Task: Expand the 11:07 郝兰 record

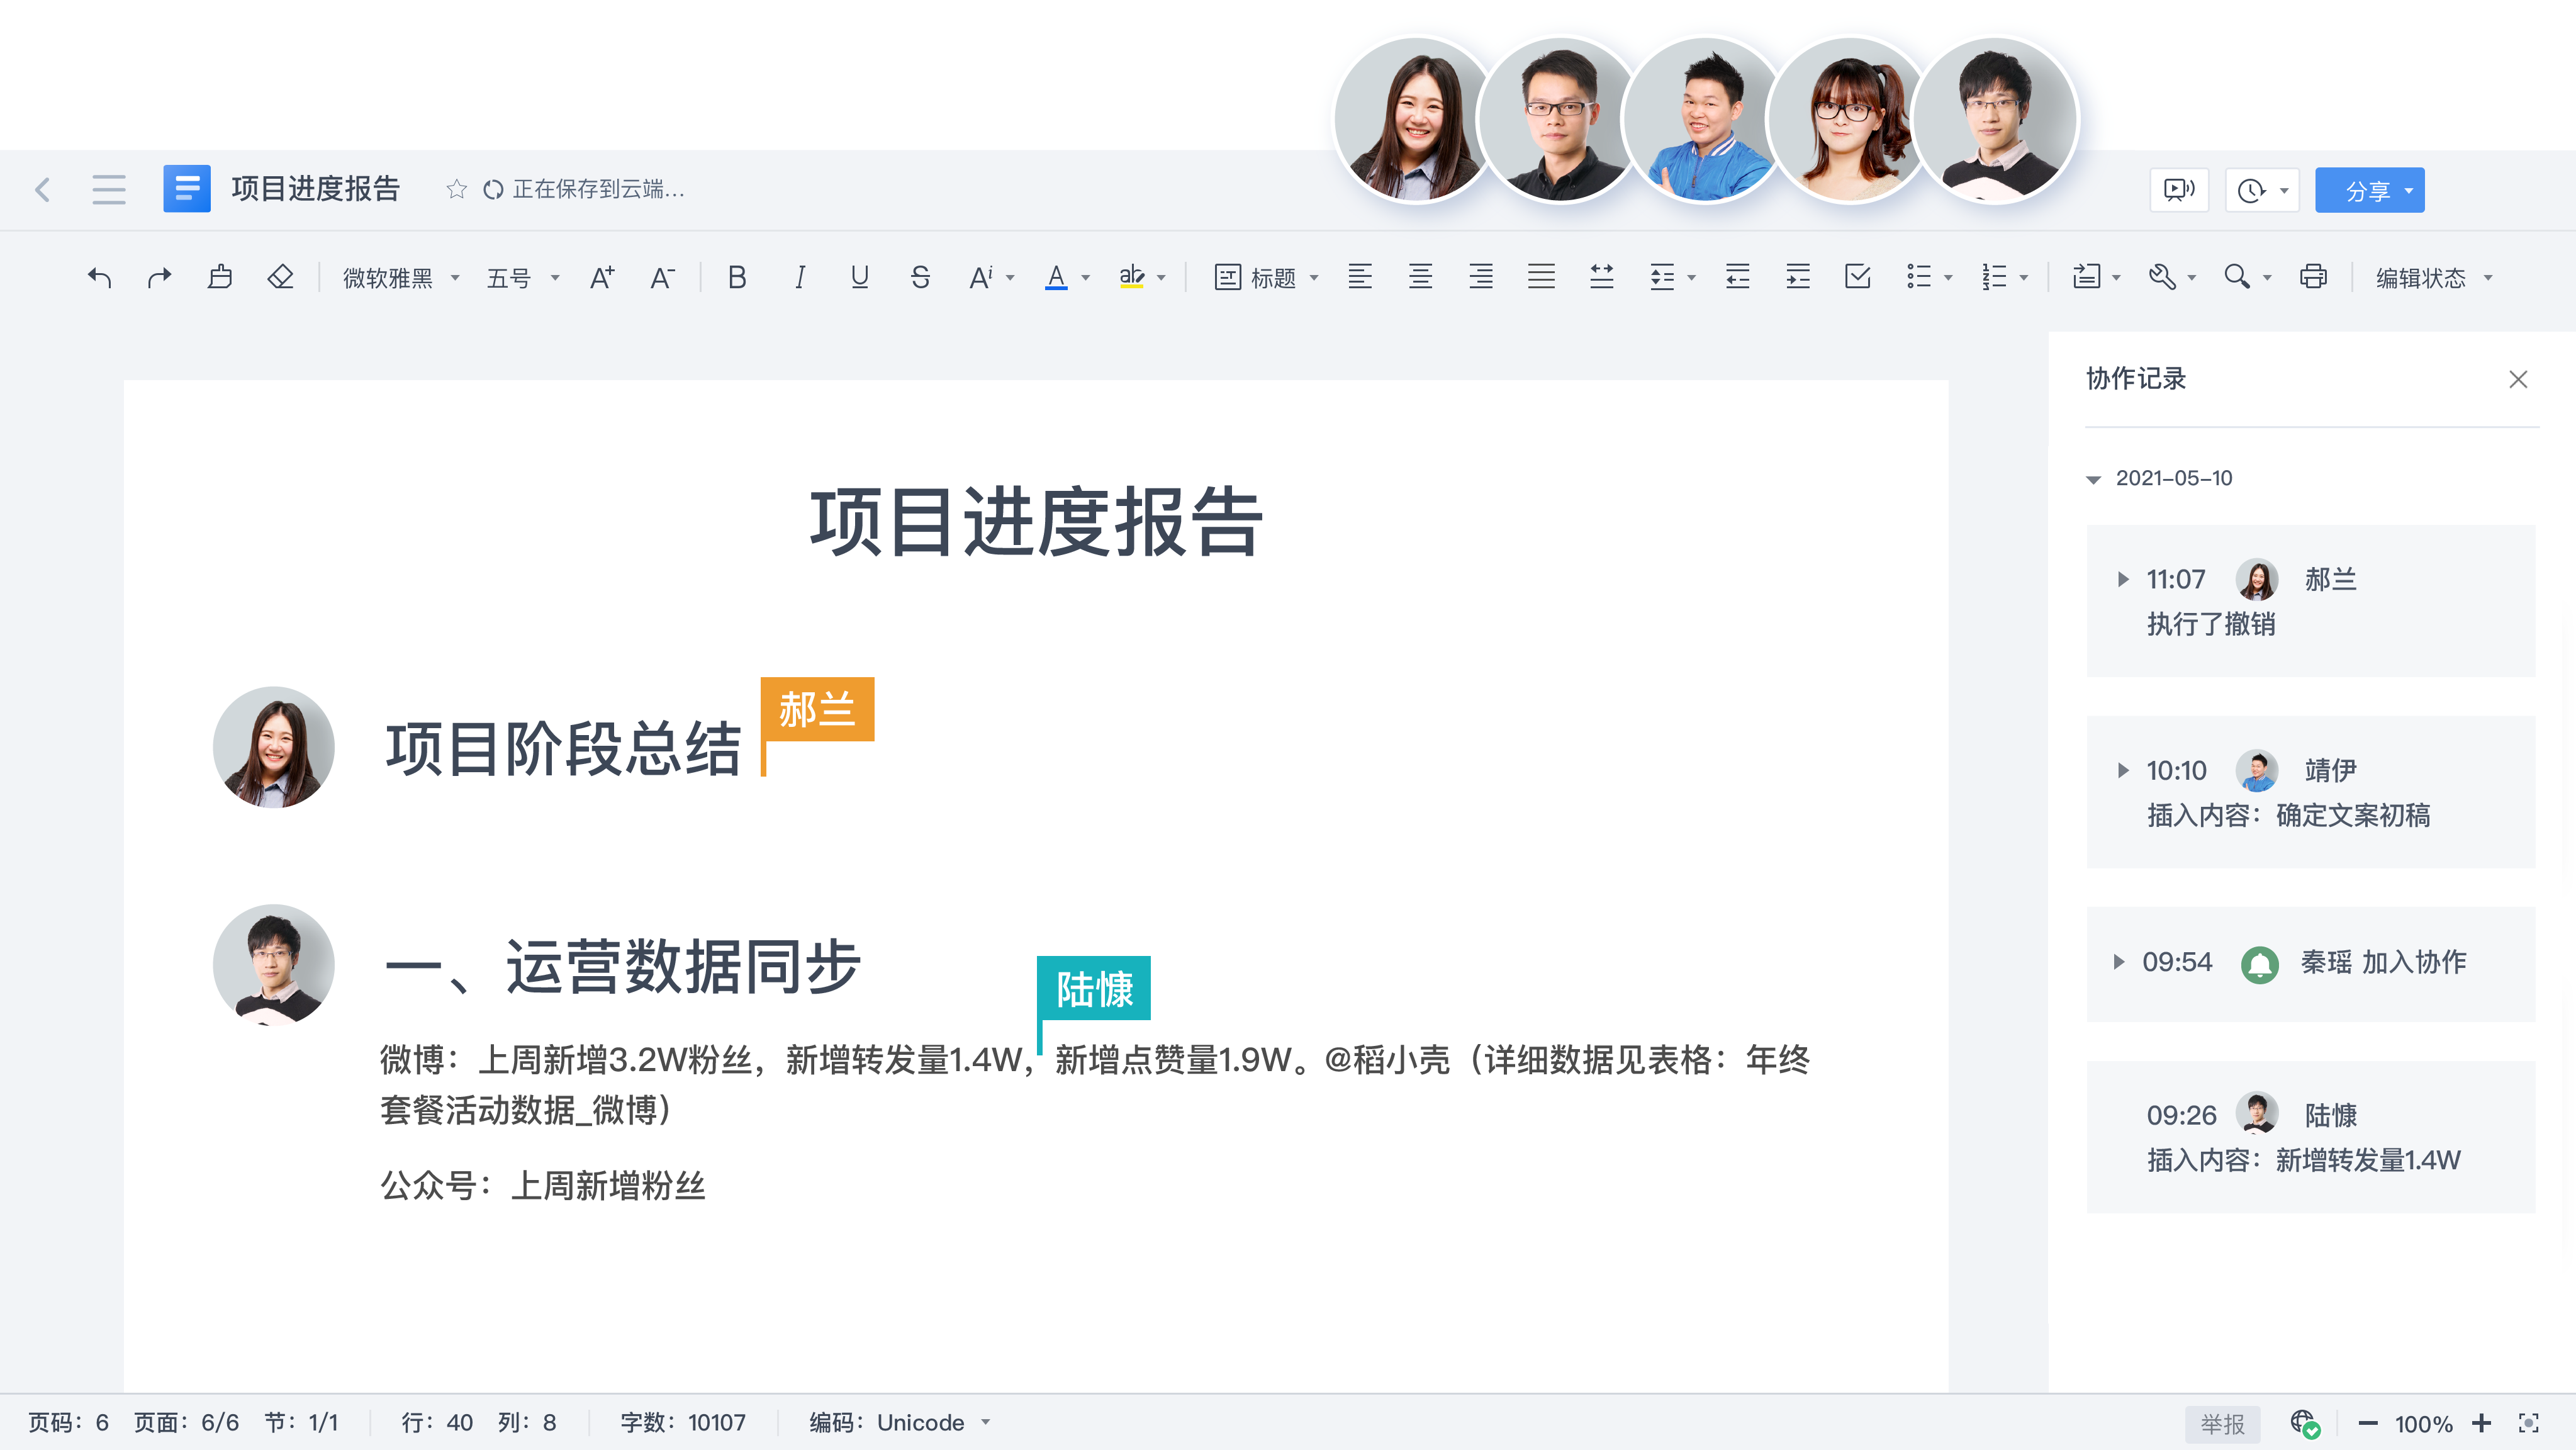Action: tap(2123, 579)
